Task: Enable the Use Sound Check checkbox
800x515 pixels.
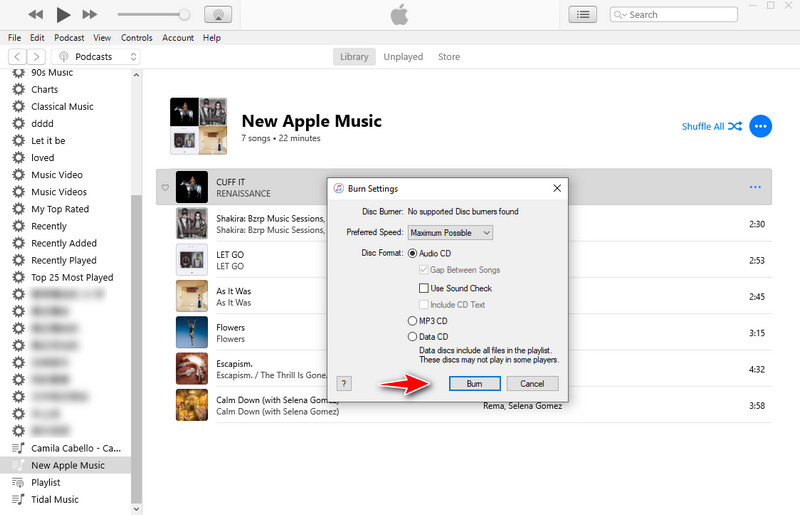Action: 423,288
